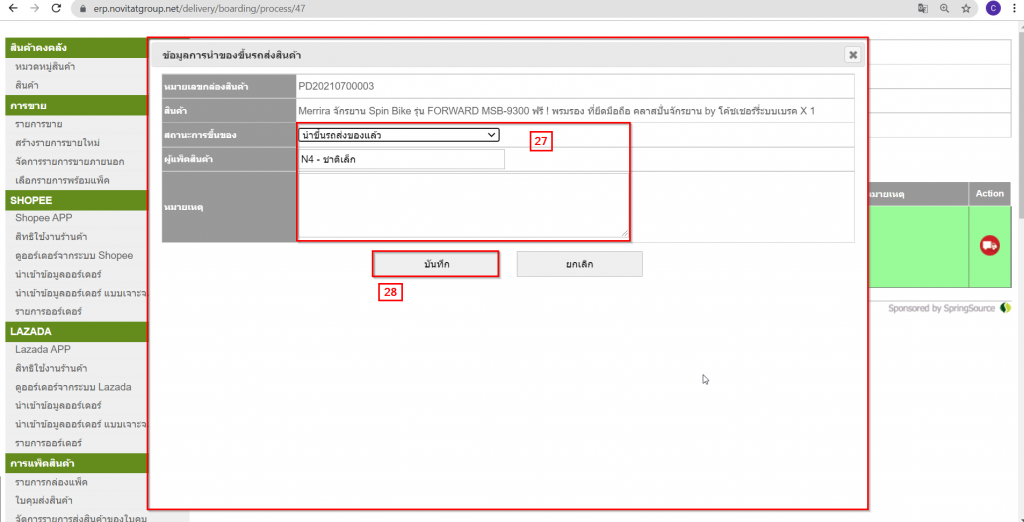This screenshot has height=522, width=1024.
Task: Open Shopee APP in the sidebar
Action: [x=42, y=218]
